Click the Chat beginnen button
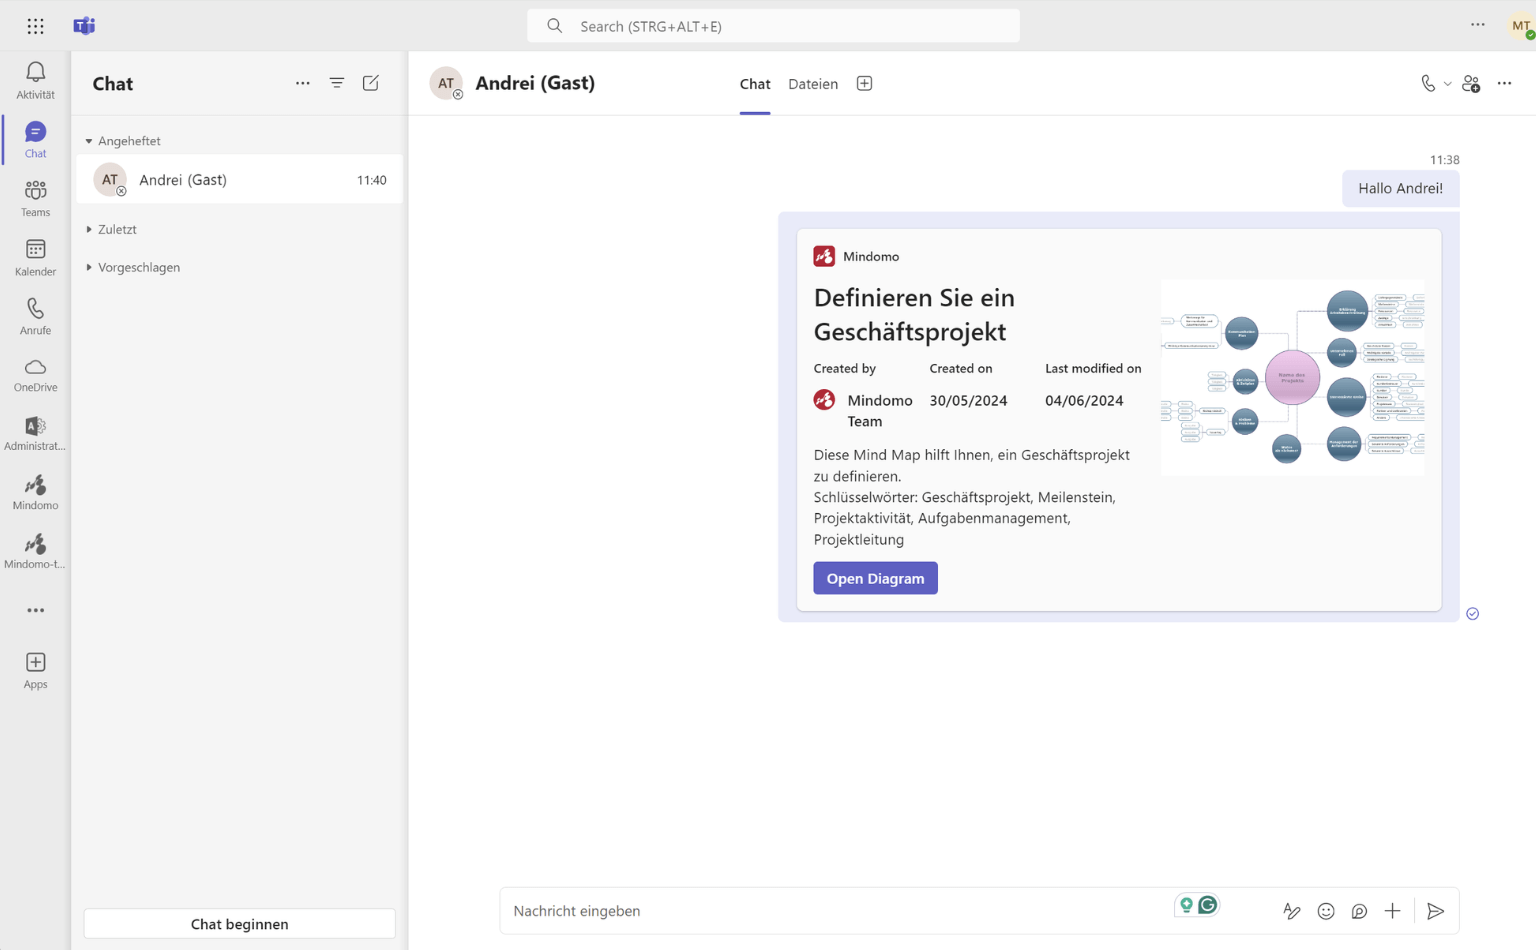The width and height of the screenshot is (1536, 950). (x=240, y=924)
